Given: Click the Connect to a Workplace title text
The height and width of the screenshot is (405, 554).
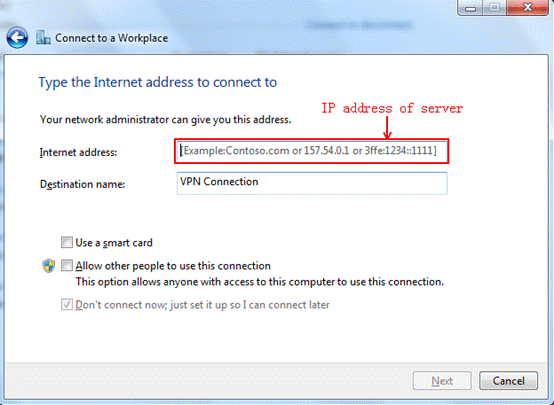Looking at the screenshot, I should (111, 38).
